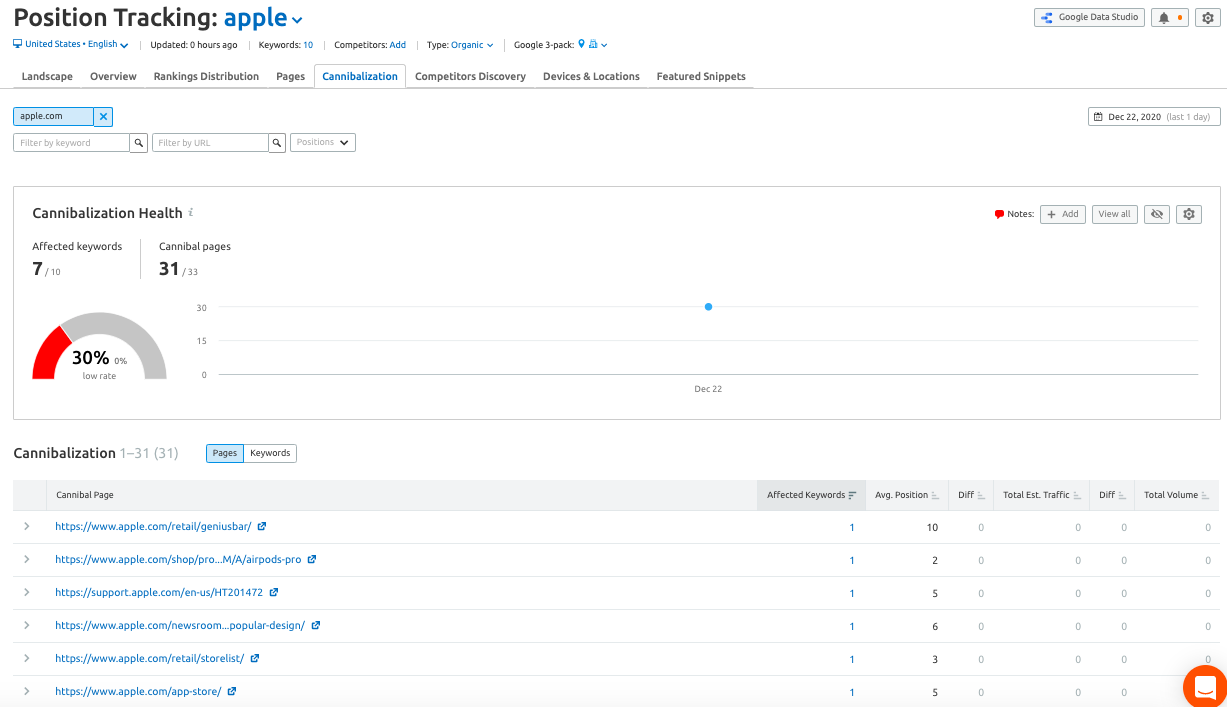Viewport: 1227px width, 707px height.
Task: Select the Cannibalization tab
Action: (360, 76)
